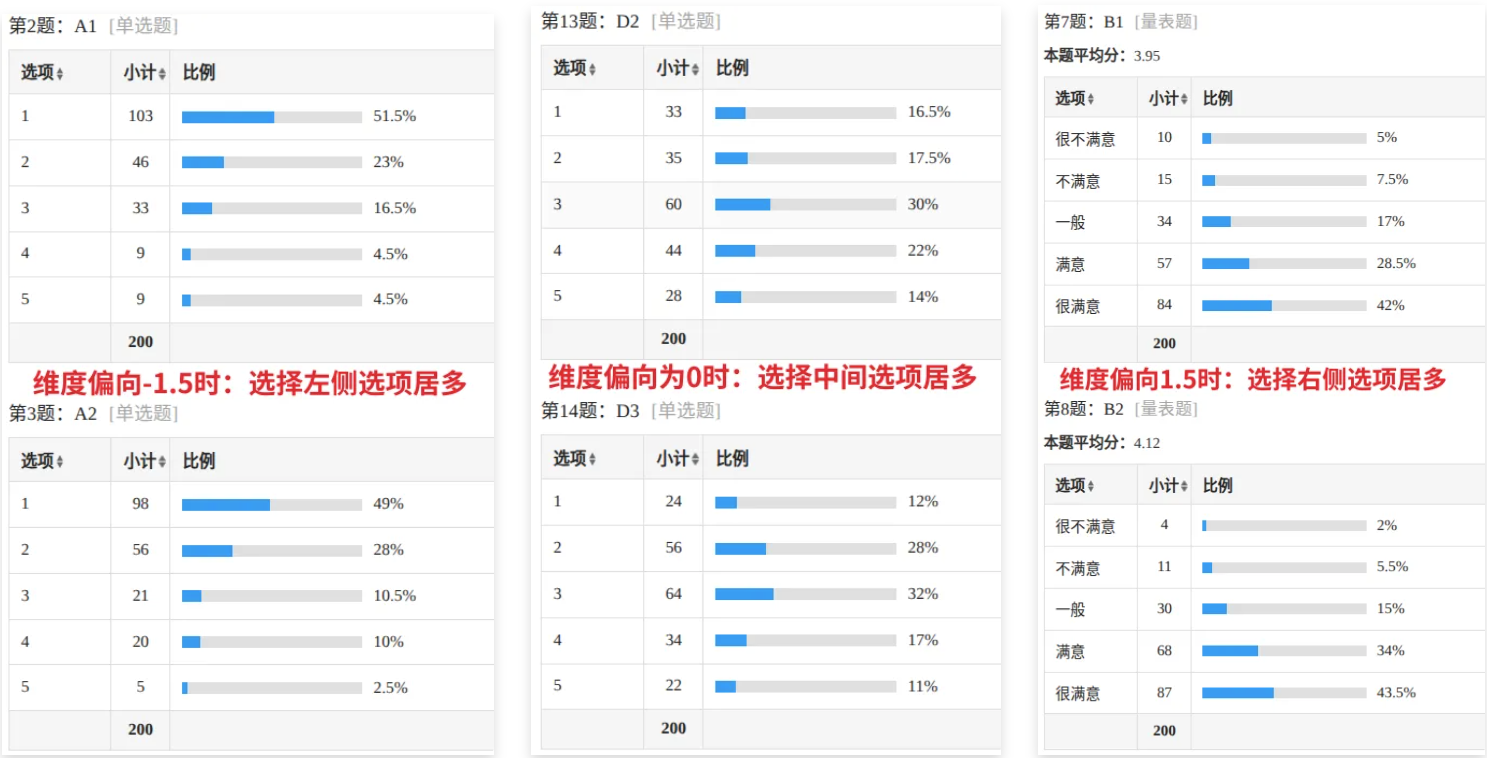Click the total 200 cell in D3 table
This screenshot has height=758, width=1487.
[673, 728]
